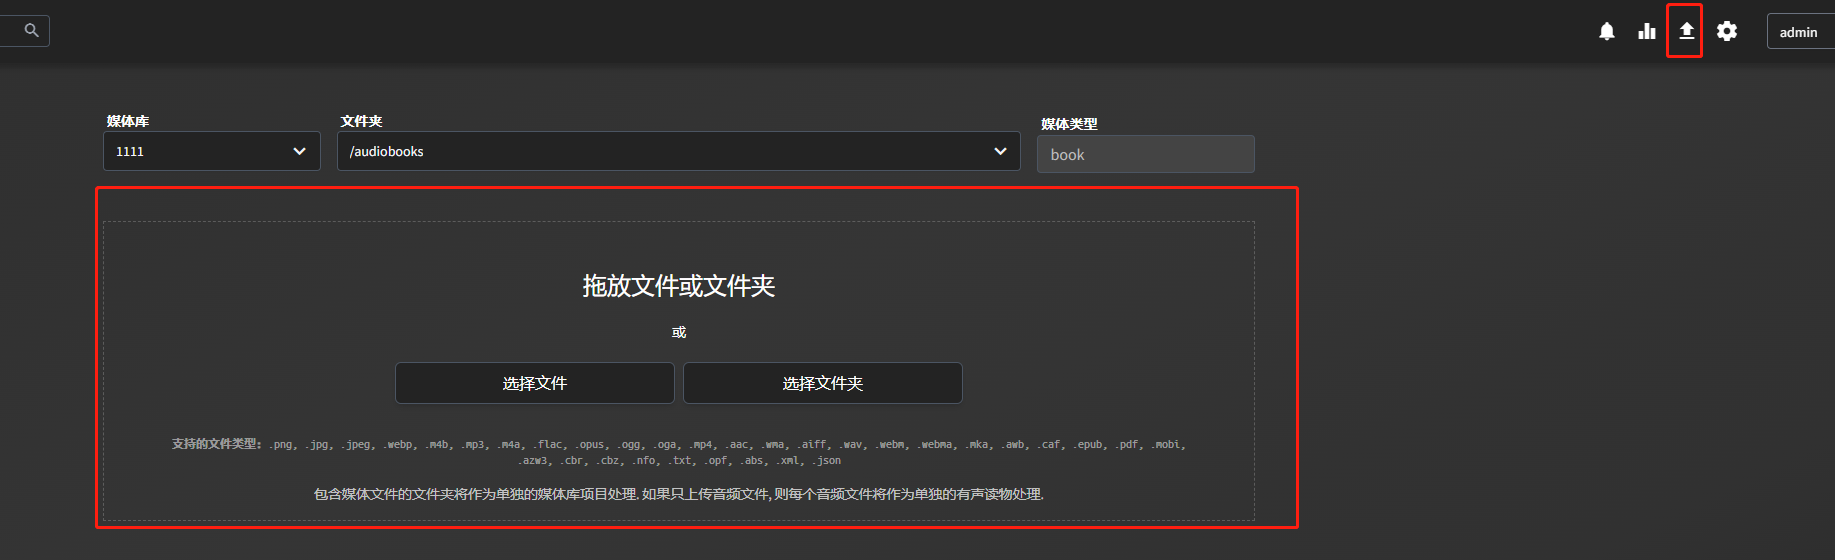Click the 或 separator text
This screenshot has width=1835, height=560.
(679, 332)
